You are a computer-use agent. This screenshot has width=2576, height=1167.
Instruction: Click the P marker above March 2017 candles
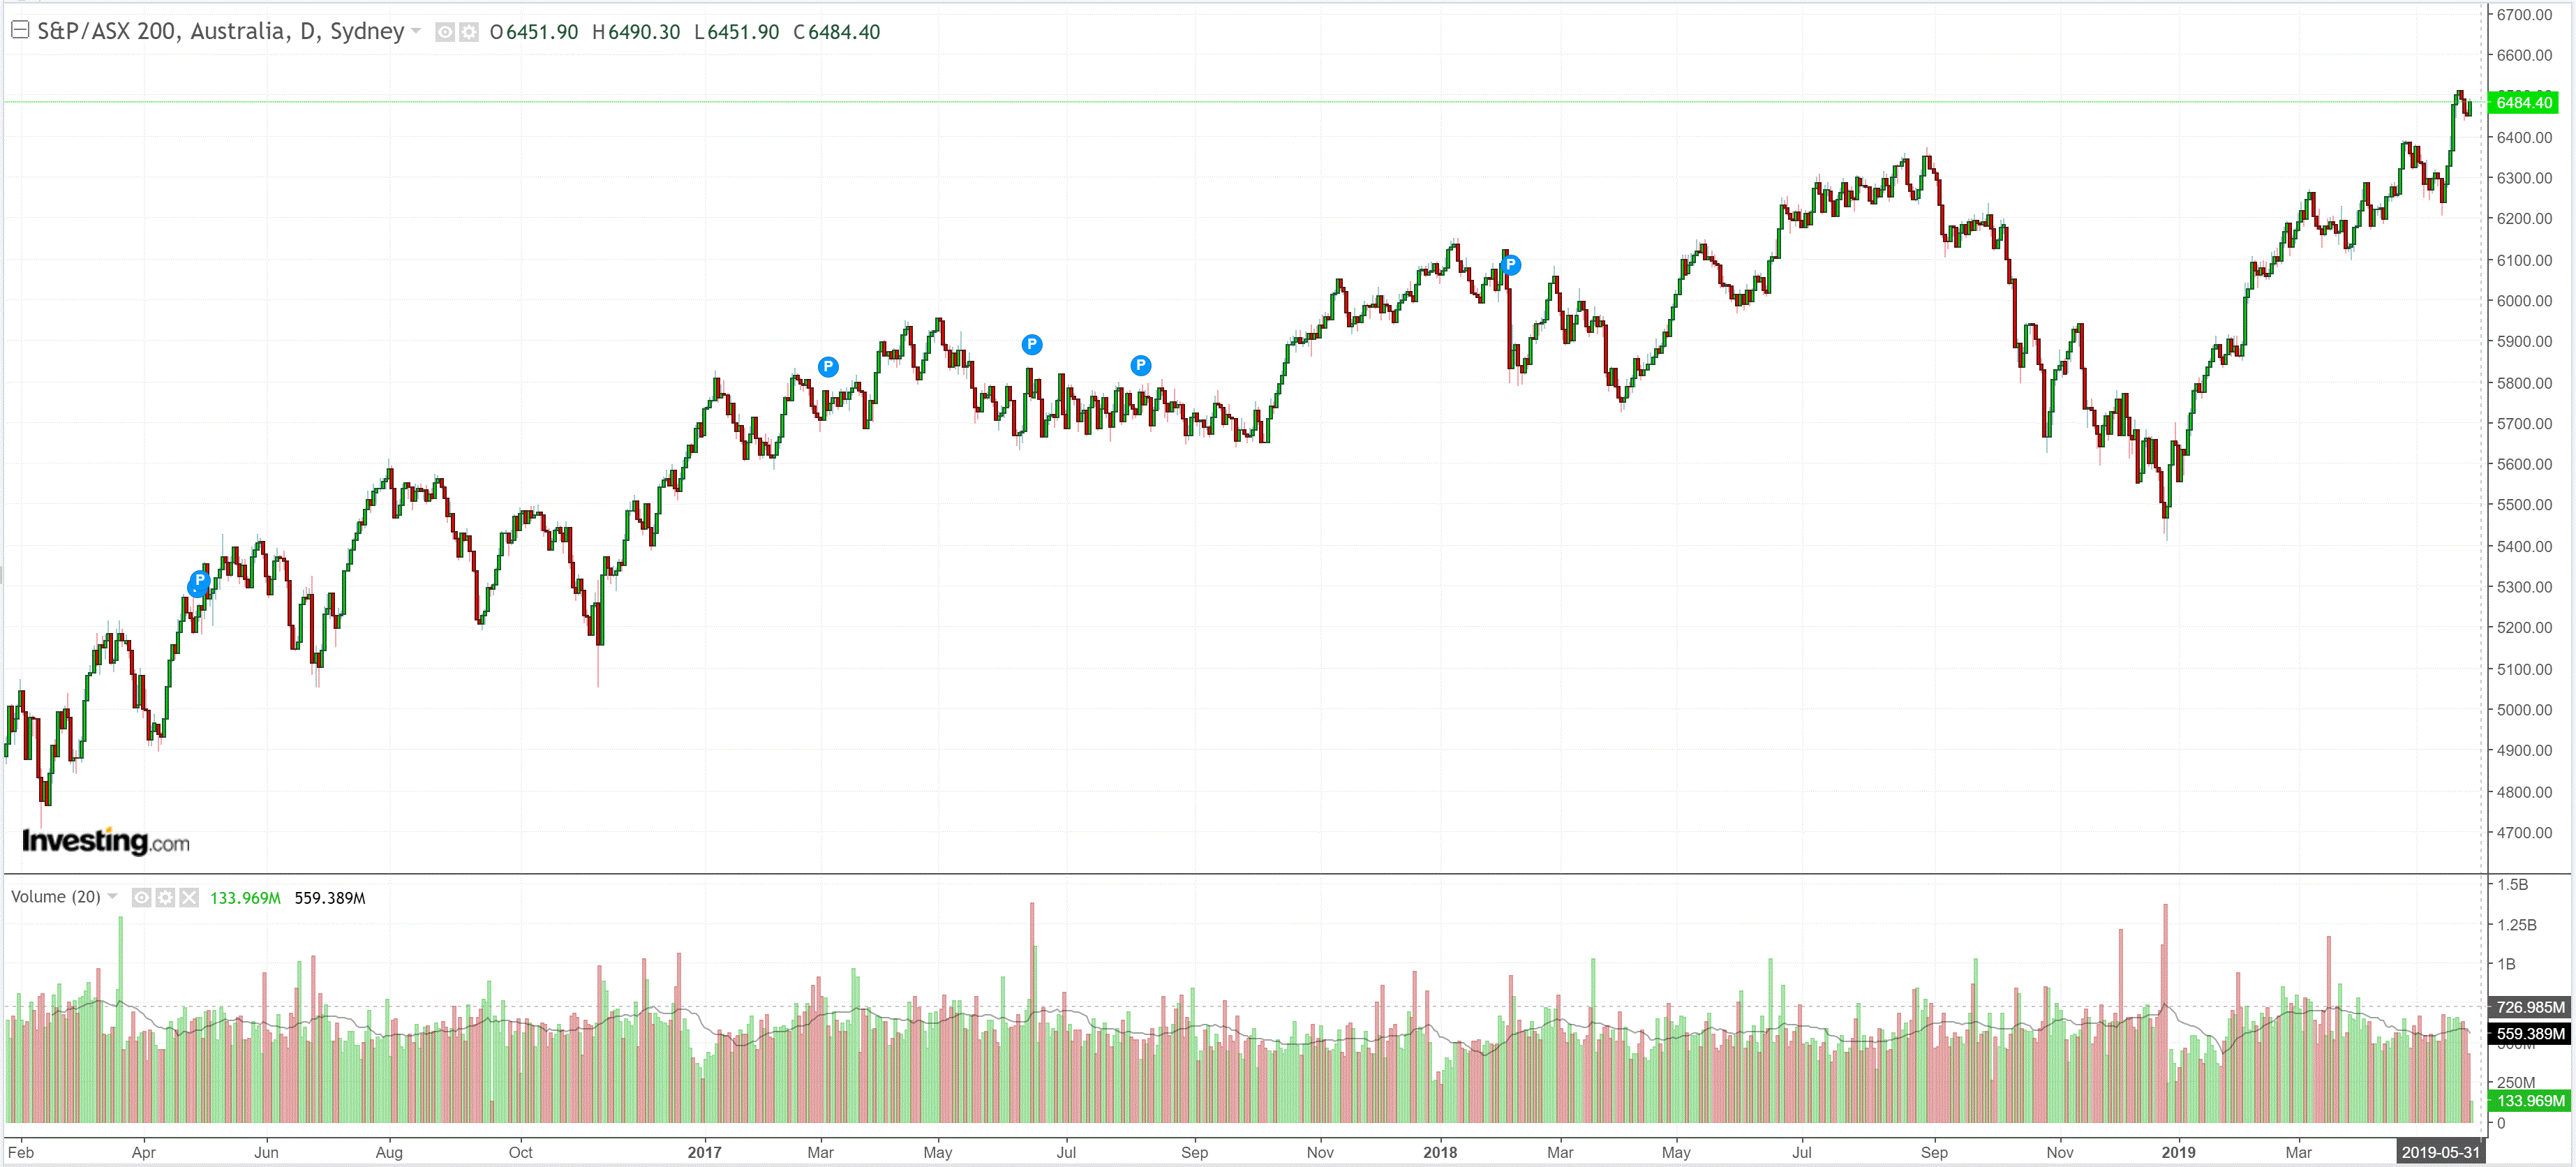tap(828, 367)
